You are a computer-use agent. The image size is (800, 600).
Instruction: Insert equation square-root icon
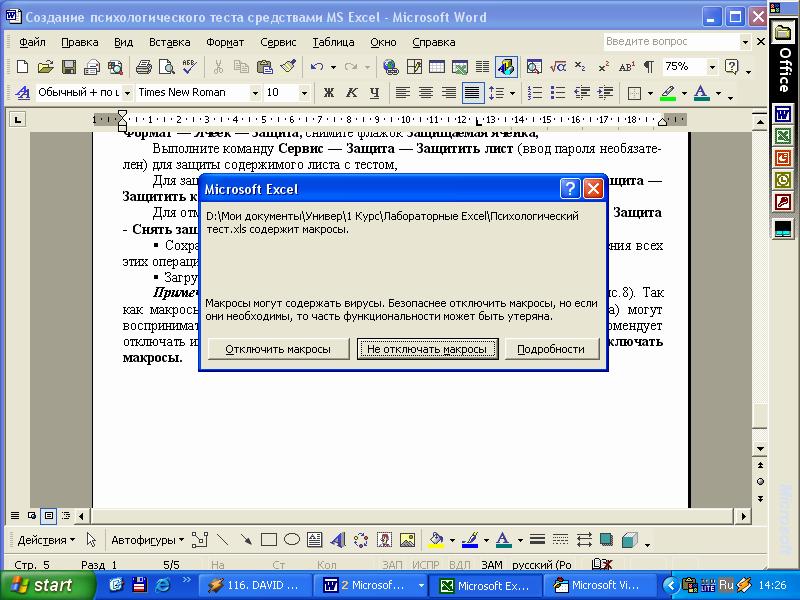click(x=558, y=67)
